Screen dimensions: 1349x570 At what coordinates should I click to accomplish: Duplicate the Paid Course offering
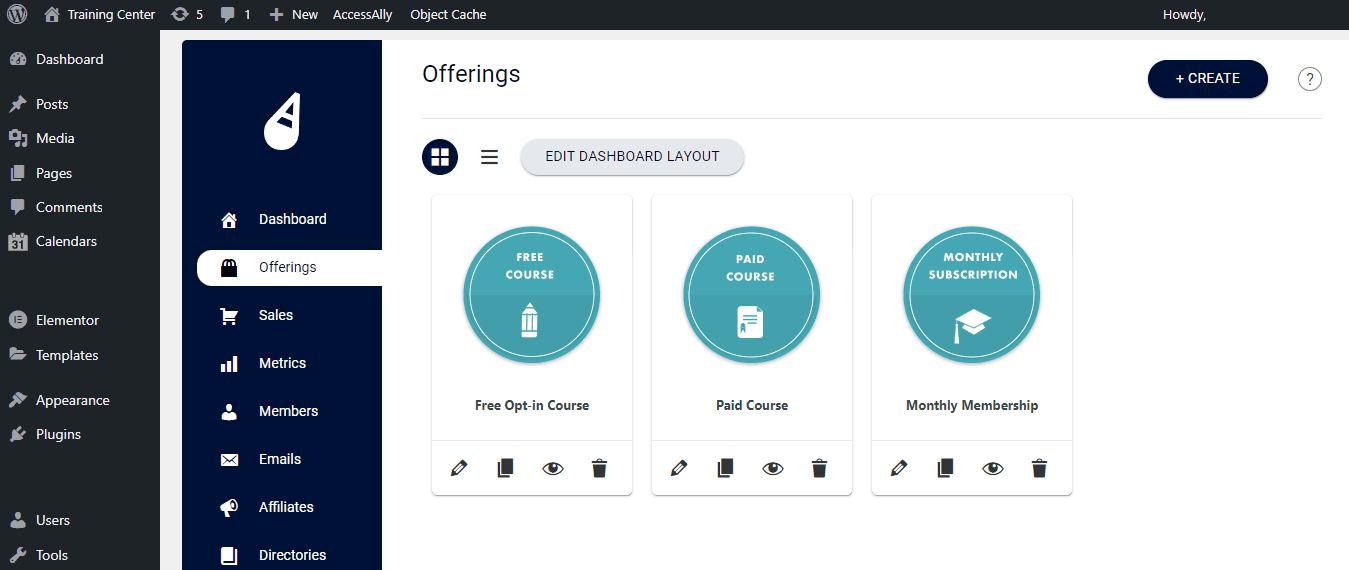click(x=725, y=468)
